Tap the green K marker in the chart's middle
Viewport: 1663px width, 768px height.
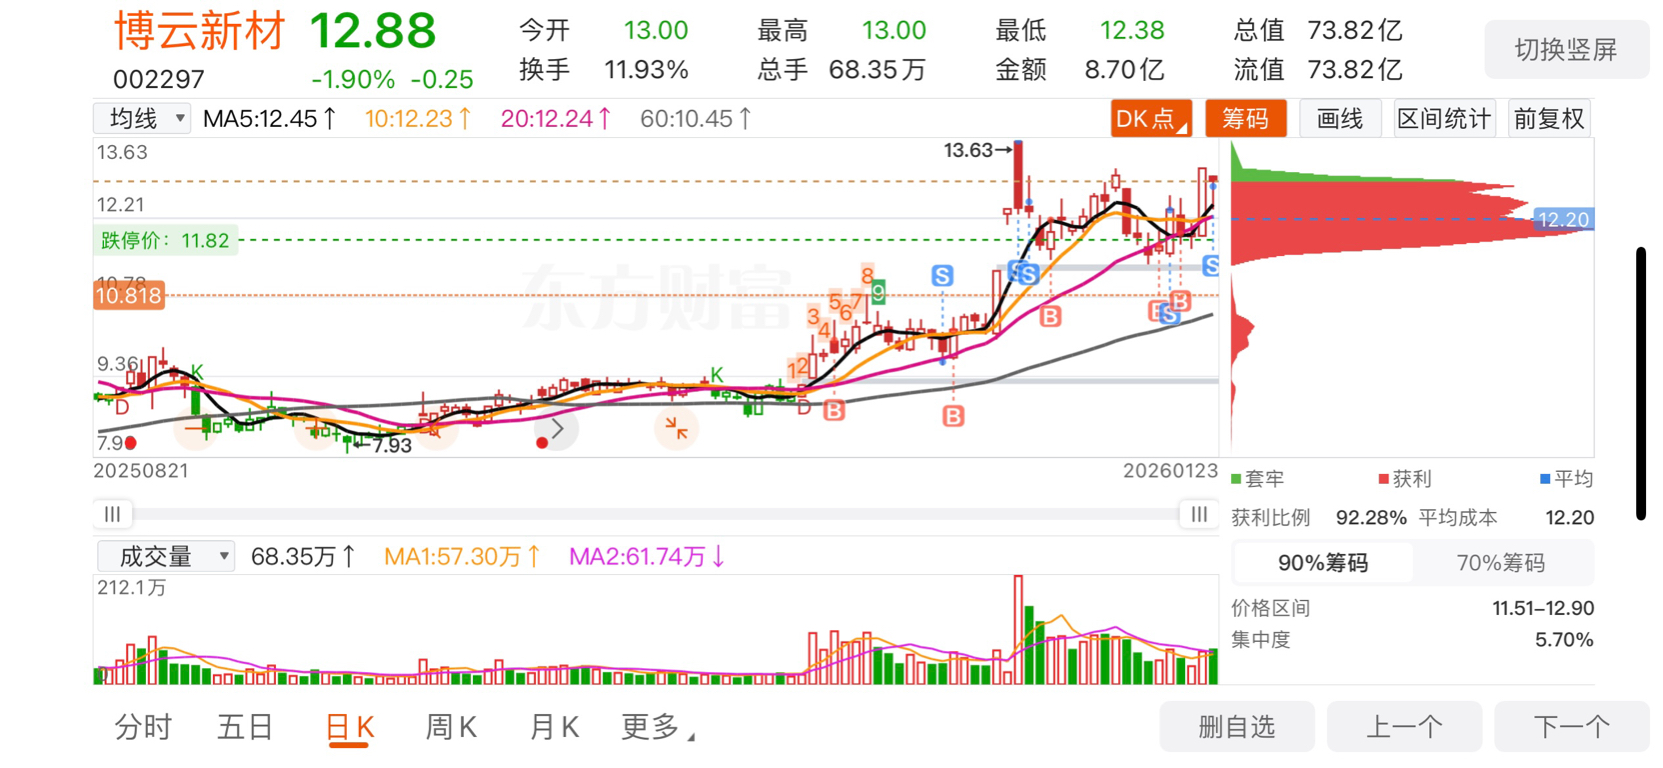(716, 375)
